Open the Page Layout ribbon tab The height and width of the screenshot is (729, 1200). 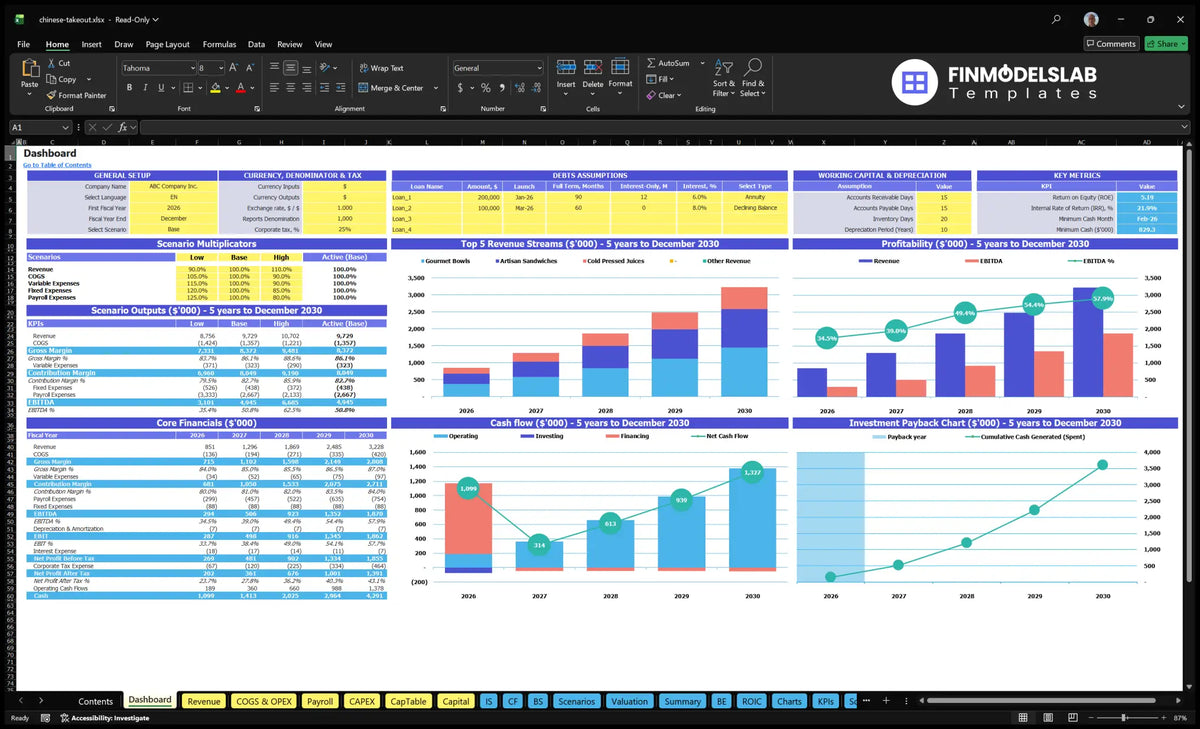click(x=167, y=44)
